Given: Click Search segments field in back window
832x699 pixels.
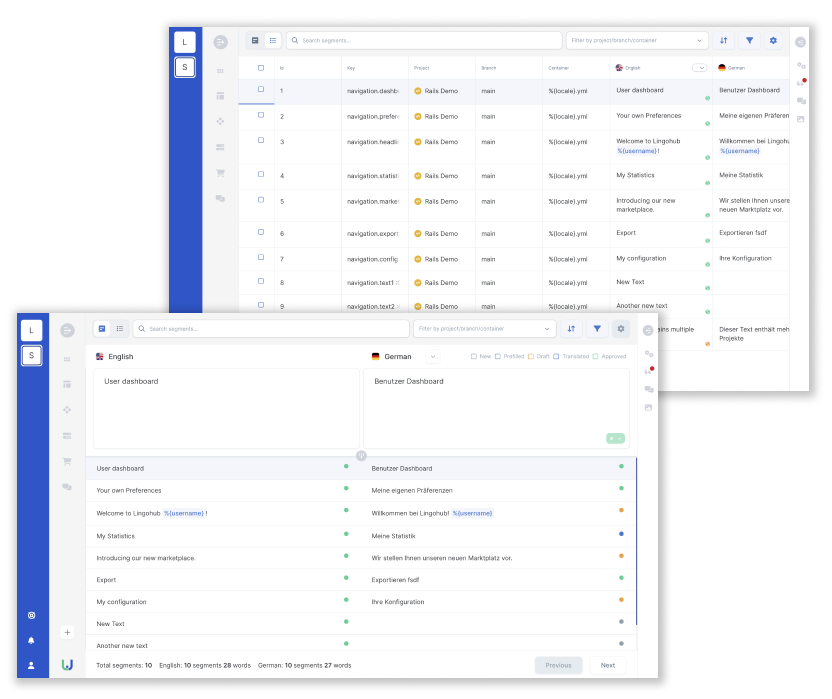Looking at the screenshot, I should (424, 40).
